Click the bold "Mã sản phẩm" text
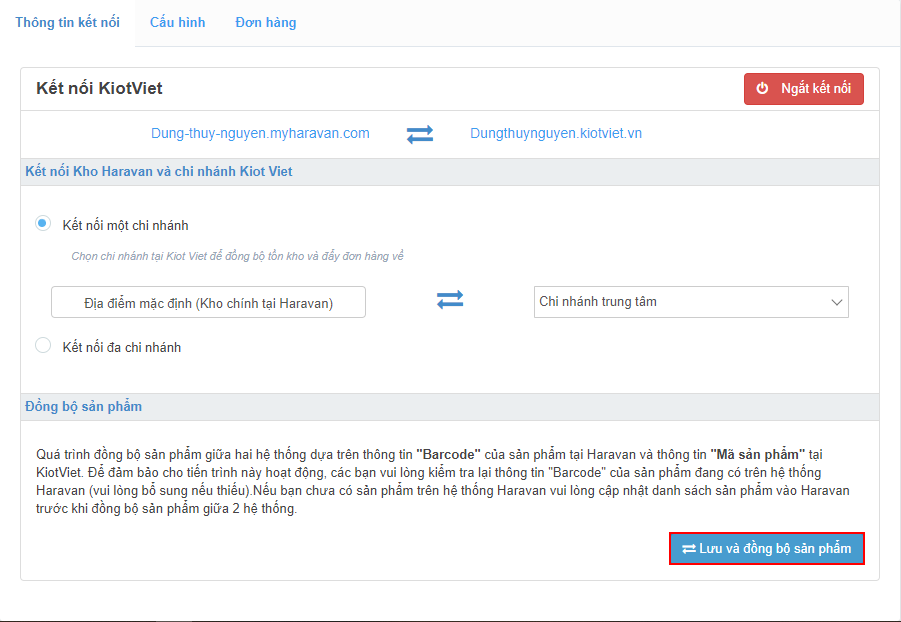This screenshot has width=901, height=622. coord(757,454)
